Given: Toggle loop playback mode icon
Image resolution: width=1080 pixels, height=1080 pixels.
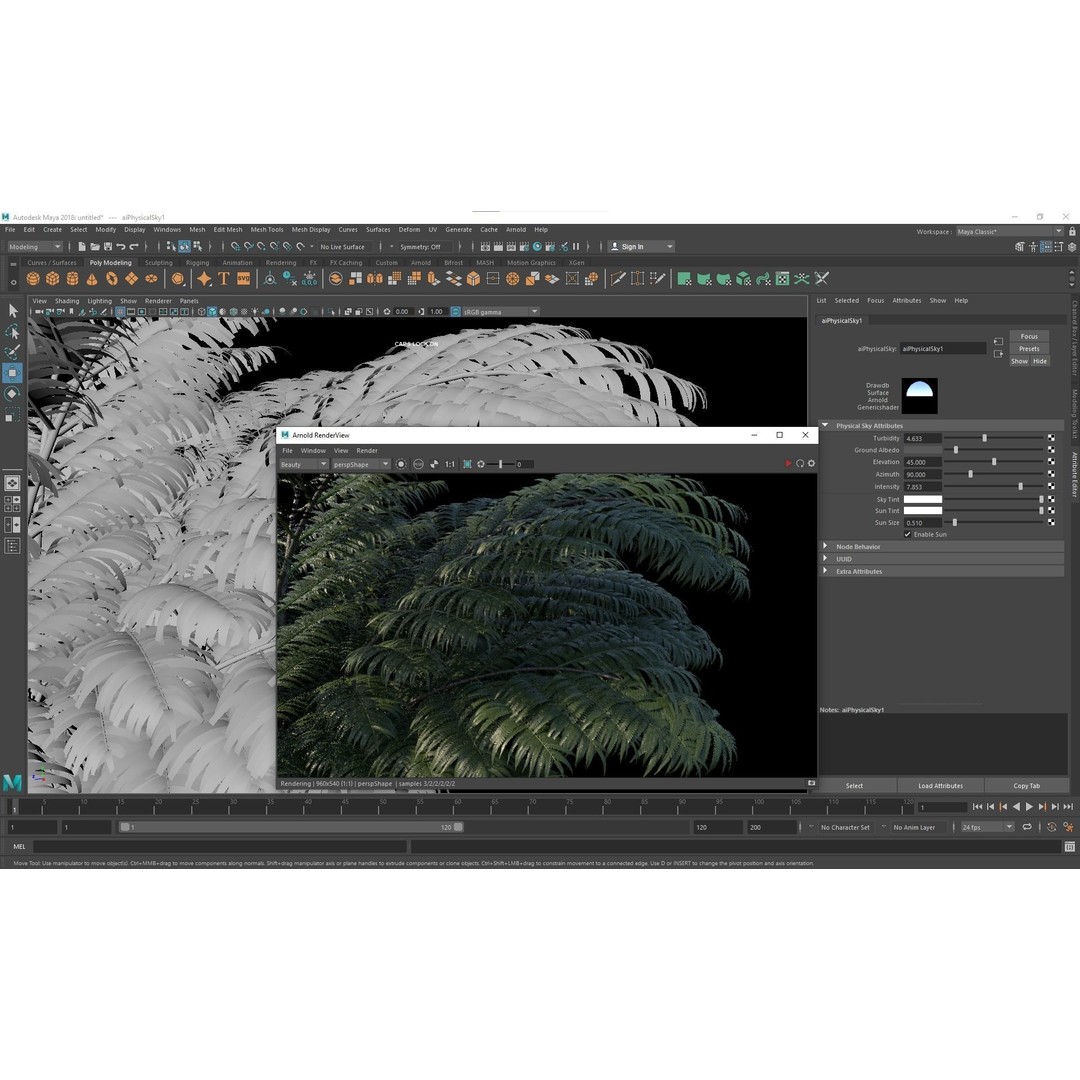Looking at the screenshot, I should click(x=1027, y=827).
